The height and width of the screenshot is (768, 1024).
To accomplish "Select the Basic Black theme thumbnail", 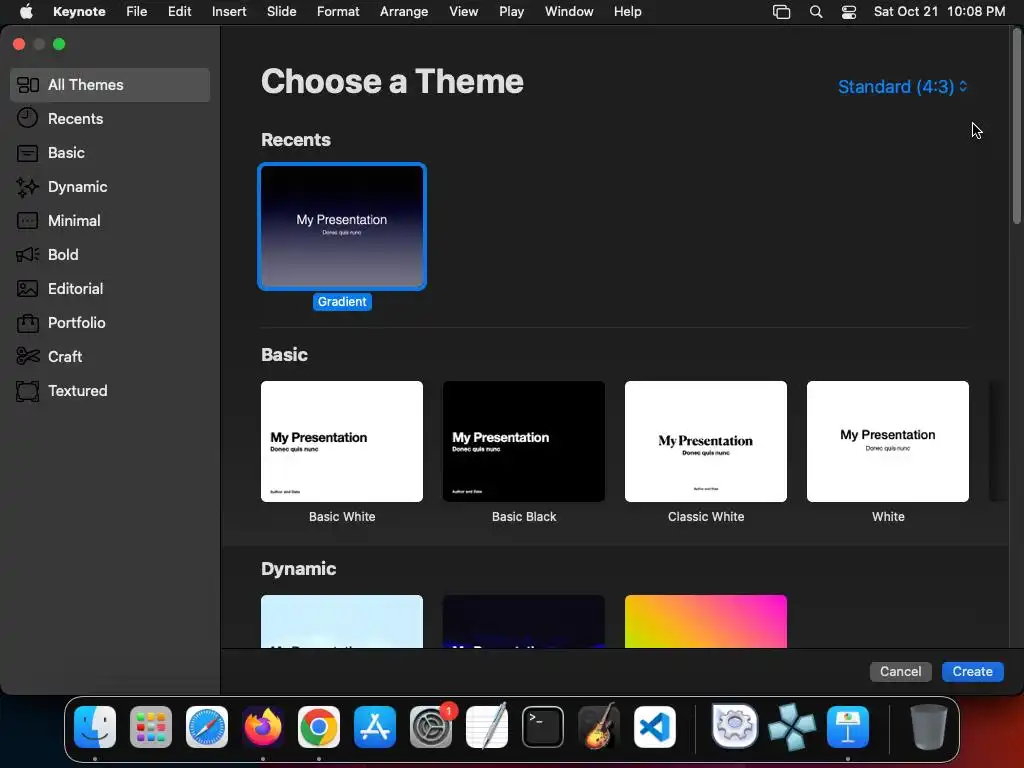I will click(524, 441).
